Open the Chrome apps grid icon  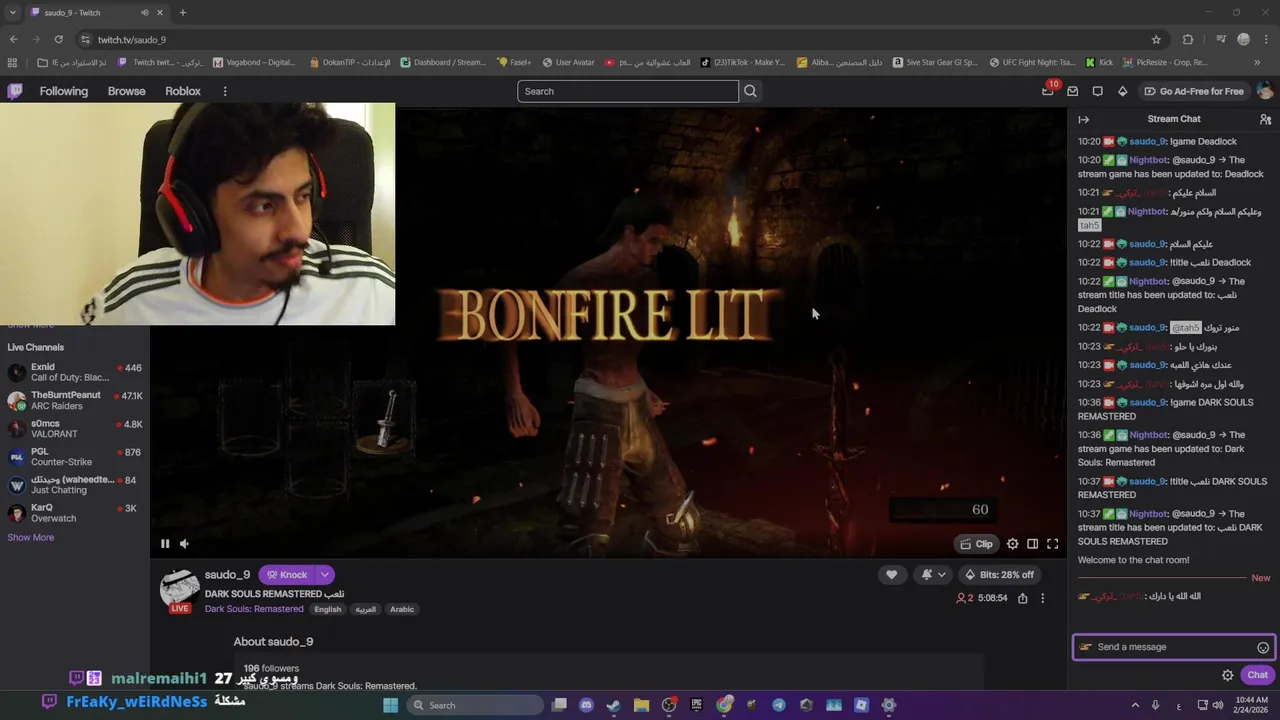[x=13, y=62]
